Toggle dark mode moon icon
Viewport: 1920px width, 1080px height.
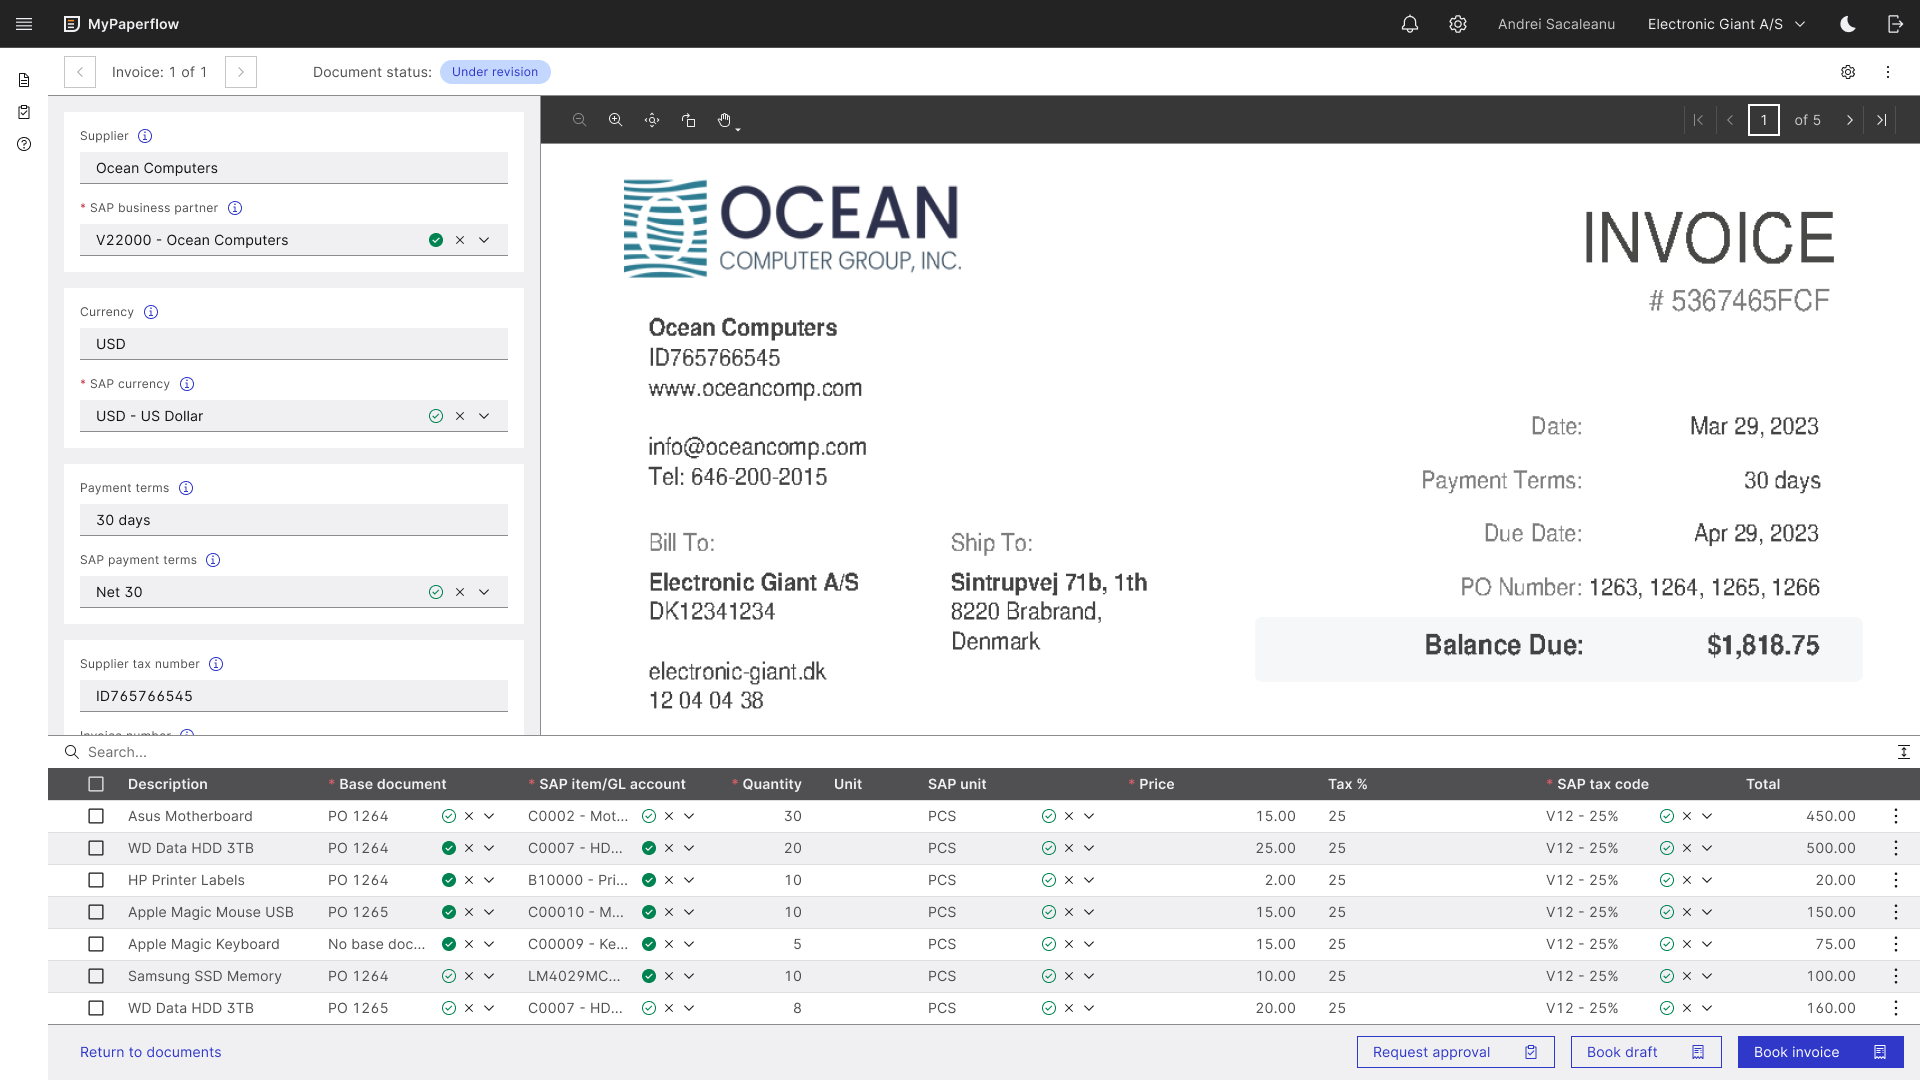pos(1848,24)
